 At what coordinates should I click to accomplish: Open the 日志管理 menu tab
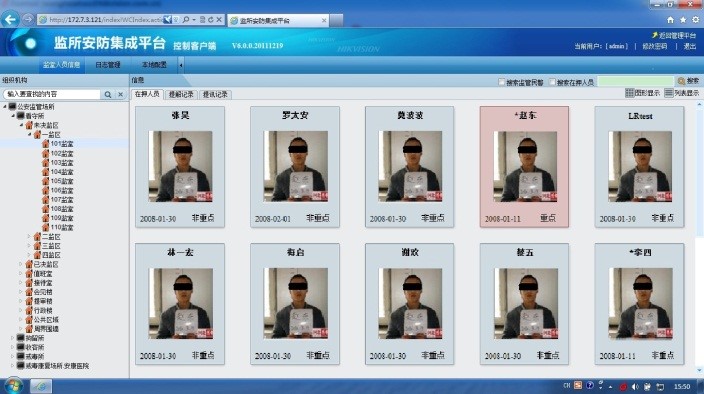click(x=108, y=65)
